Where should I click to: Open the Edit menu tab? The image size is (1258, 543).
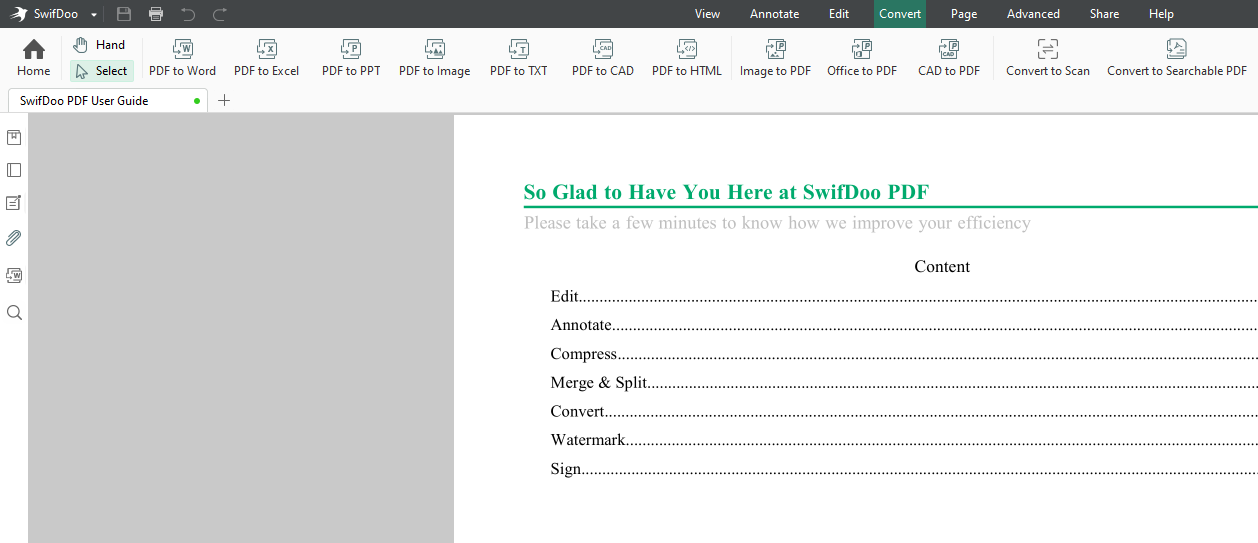pyautogui.click(x=839, y=14)
